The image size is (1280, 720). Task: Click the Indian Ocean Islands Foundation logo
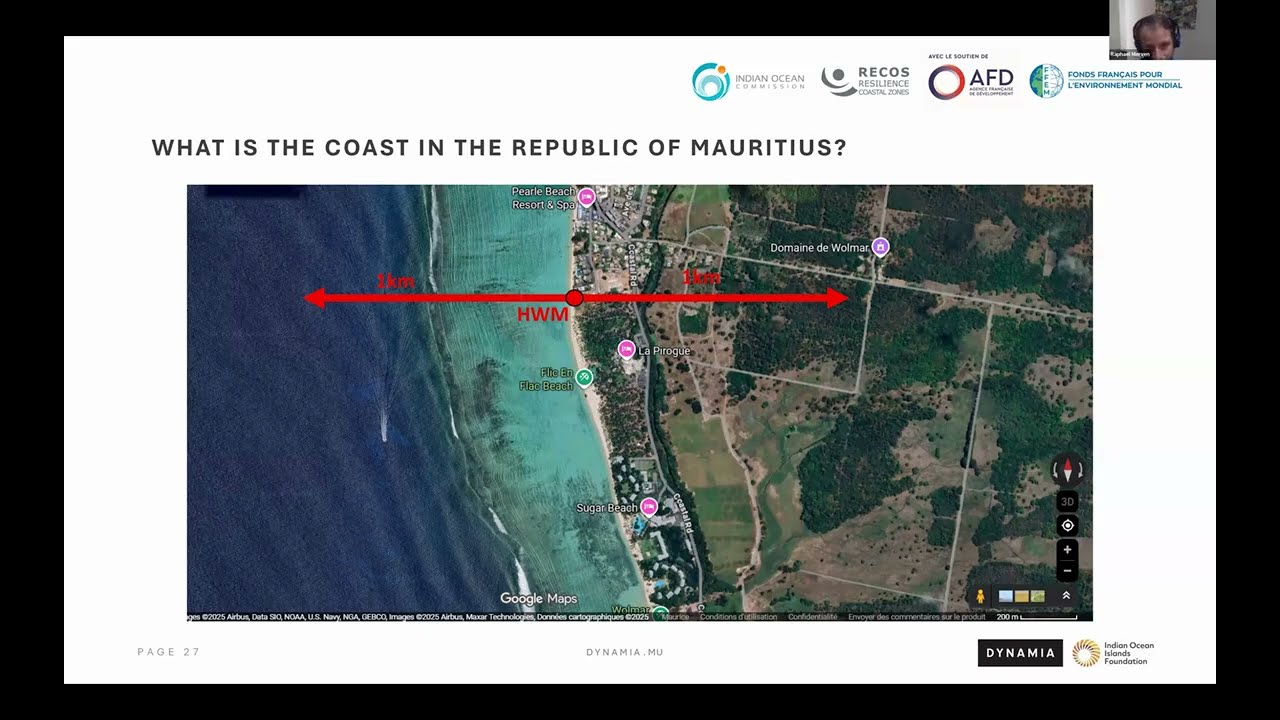(1113, 653)
